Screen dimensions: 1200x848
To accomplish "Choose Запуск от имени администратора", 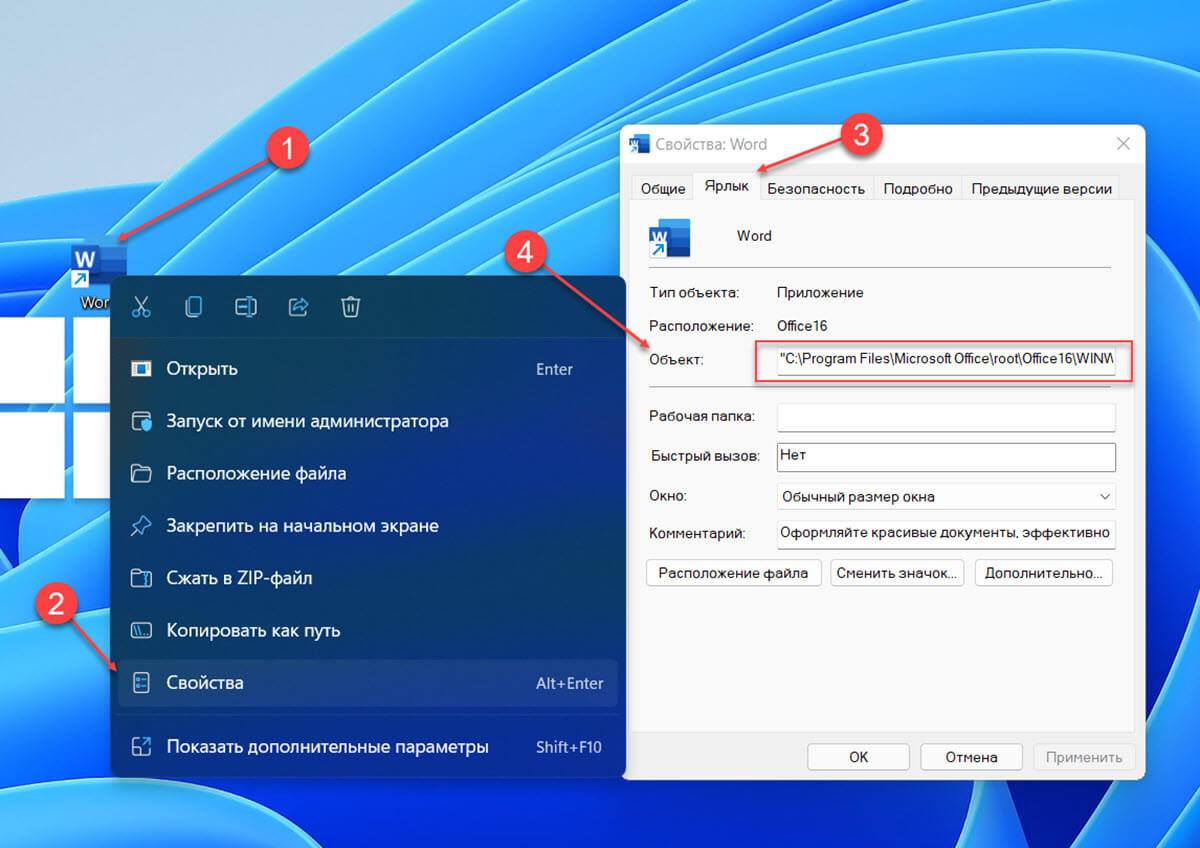I will point(367,421).
